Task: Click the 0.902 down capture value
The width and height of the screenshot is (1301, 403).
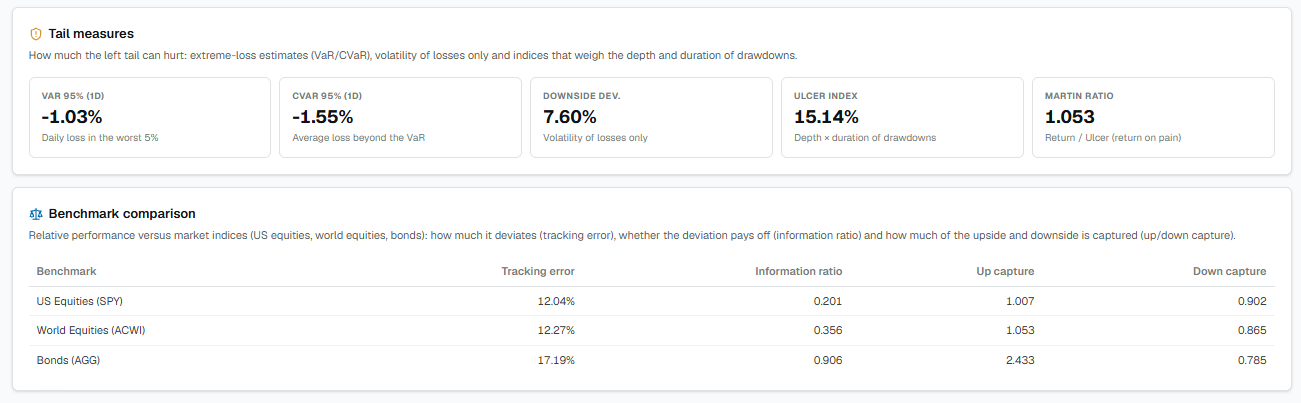Action: point(1251,301)
